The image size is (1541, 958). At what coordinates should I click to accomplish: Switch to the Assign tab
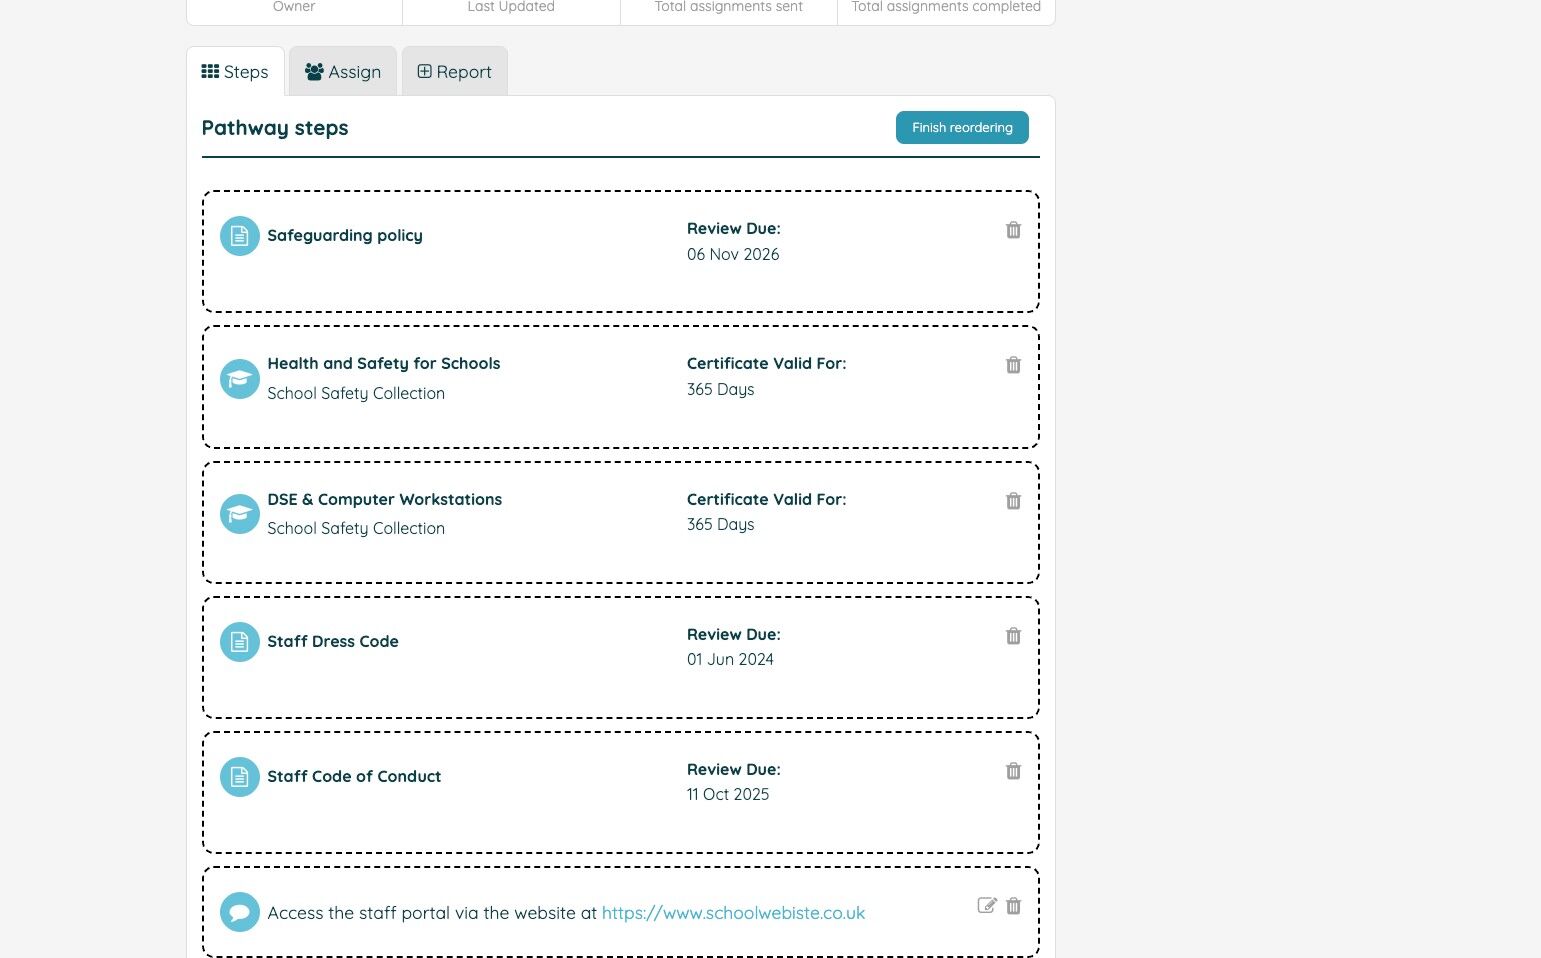coord(343,72)
